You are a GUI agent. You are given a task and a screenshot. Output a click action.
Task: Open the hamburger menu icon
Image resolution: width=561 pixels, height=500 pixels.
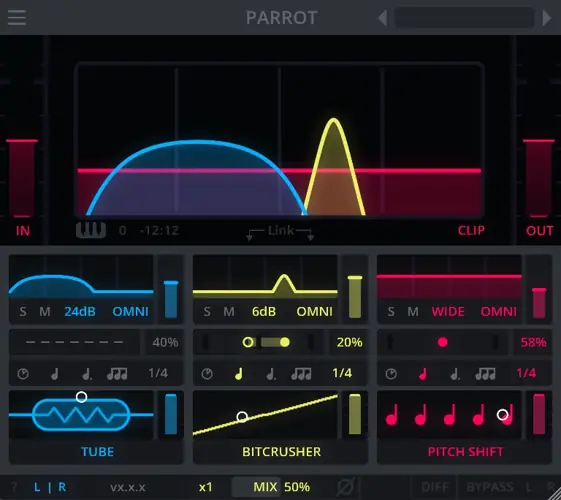click(x=16, y=18)
